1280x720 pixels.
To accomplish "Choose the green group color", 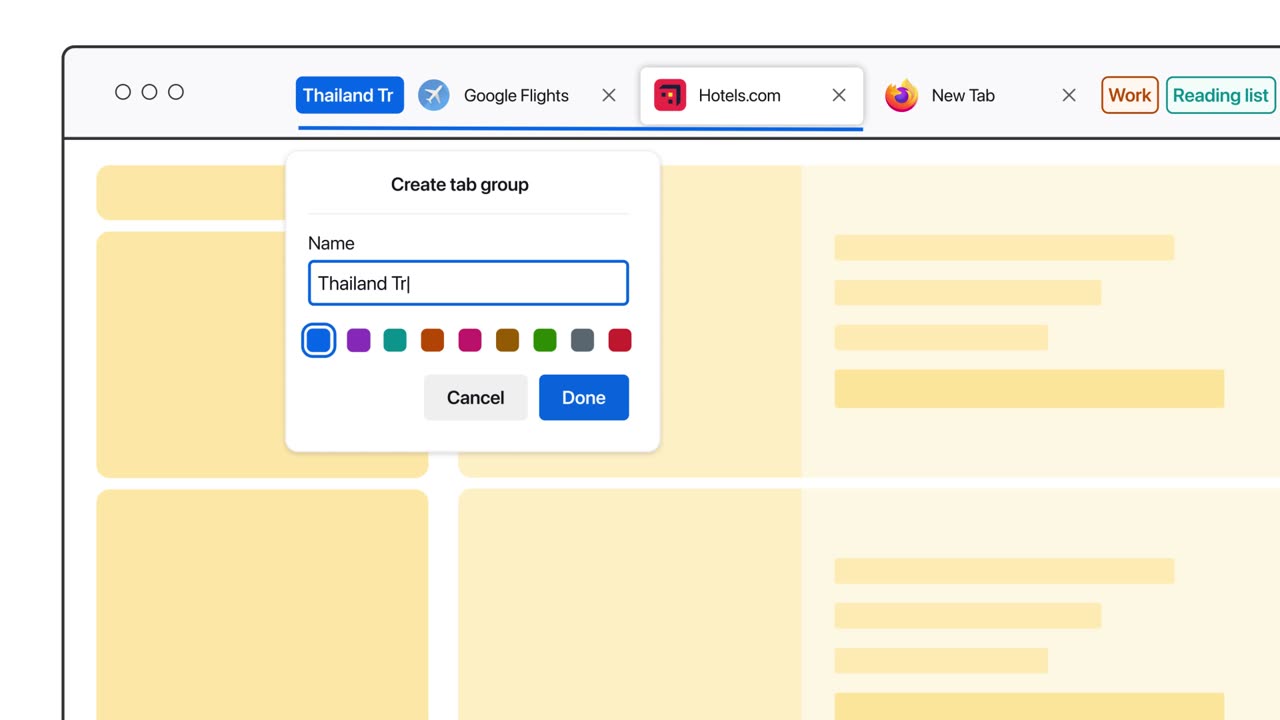I will (x=545, y=340).
